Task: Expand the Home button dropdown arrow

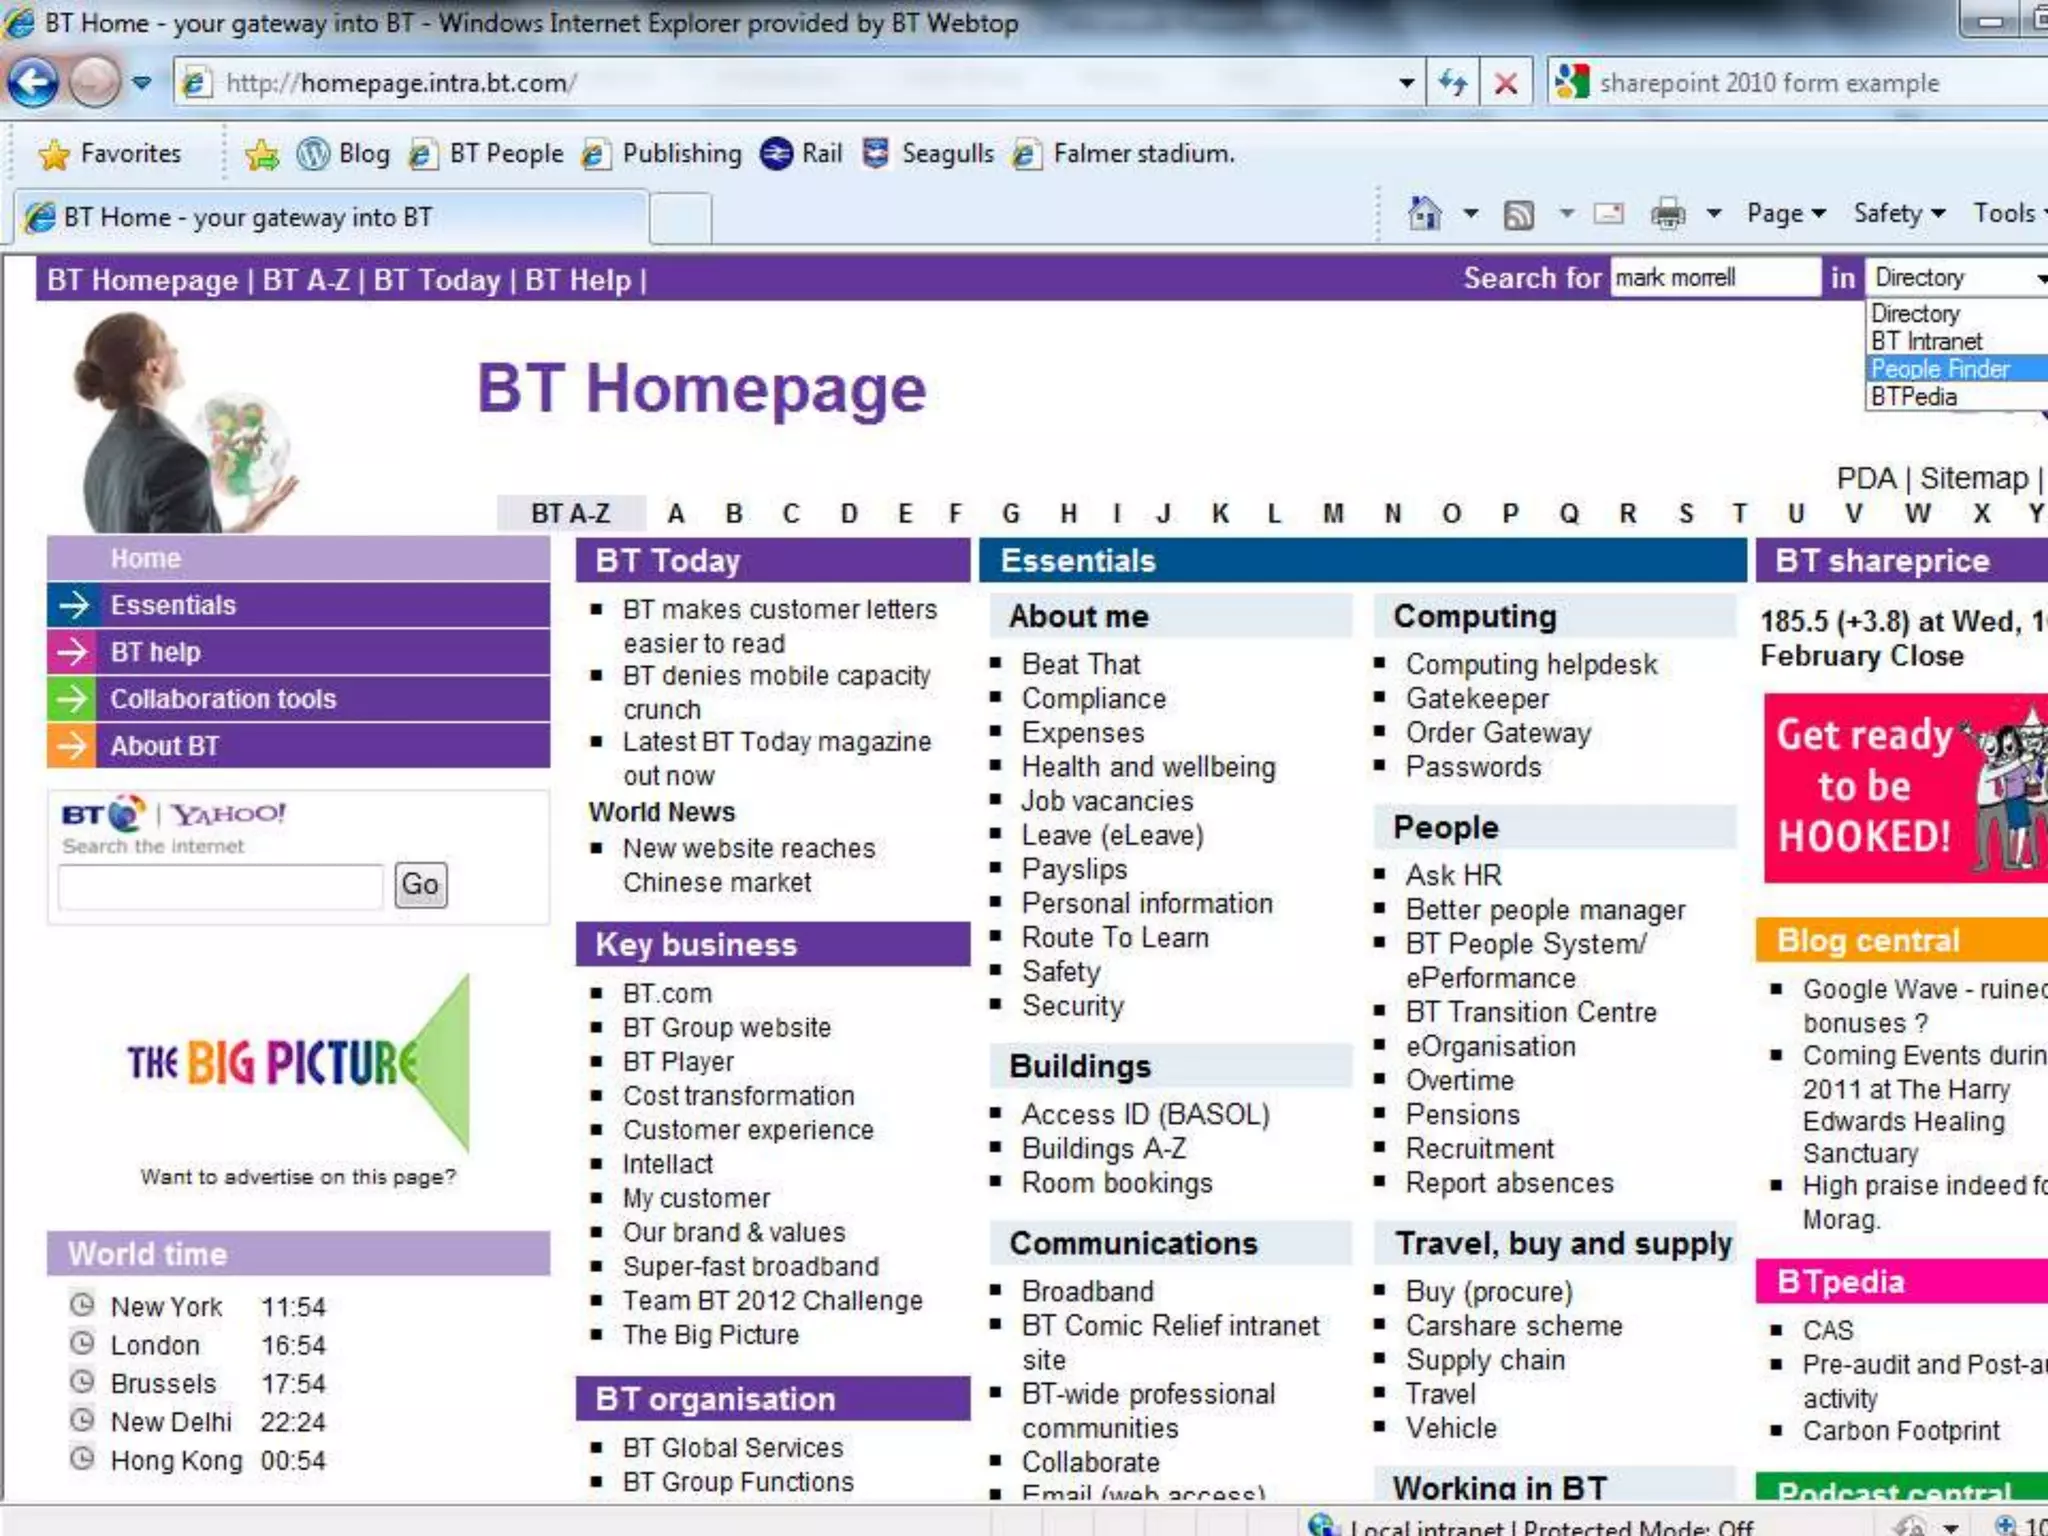Action: 1471,213
